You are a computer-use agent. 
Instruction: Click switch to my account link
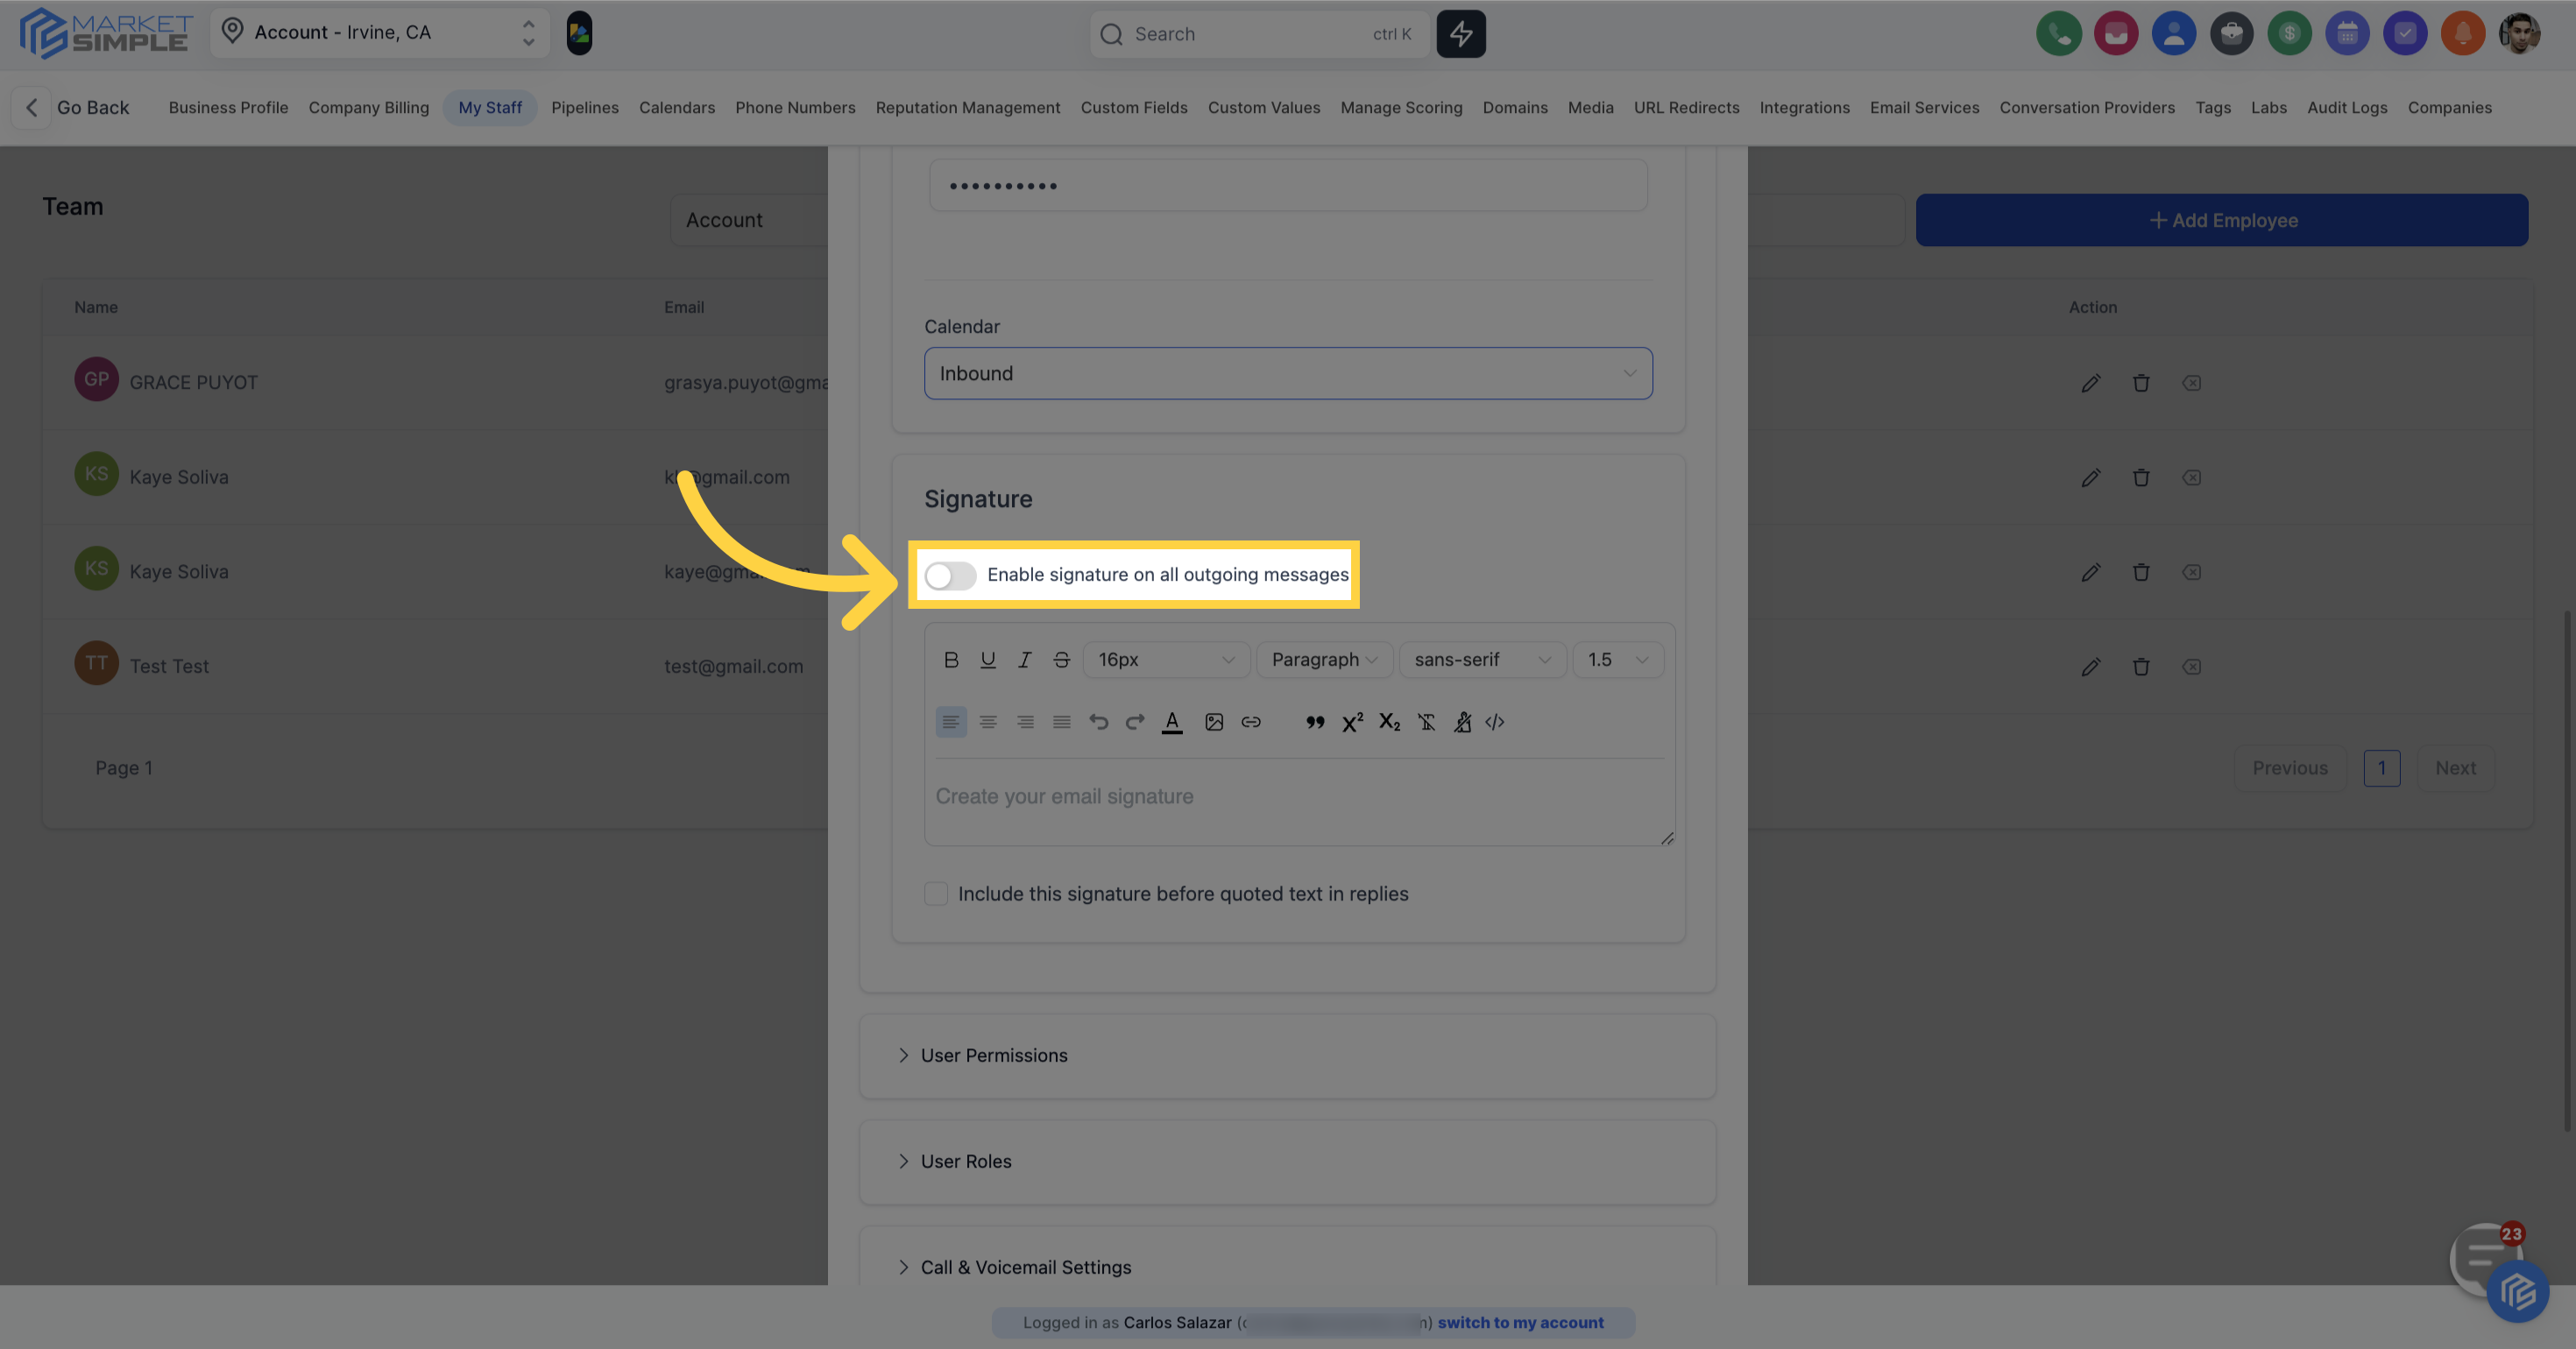[1520, 1322]
